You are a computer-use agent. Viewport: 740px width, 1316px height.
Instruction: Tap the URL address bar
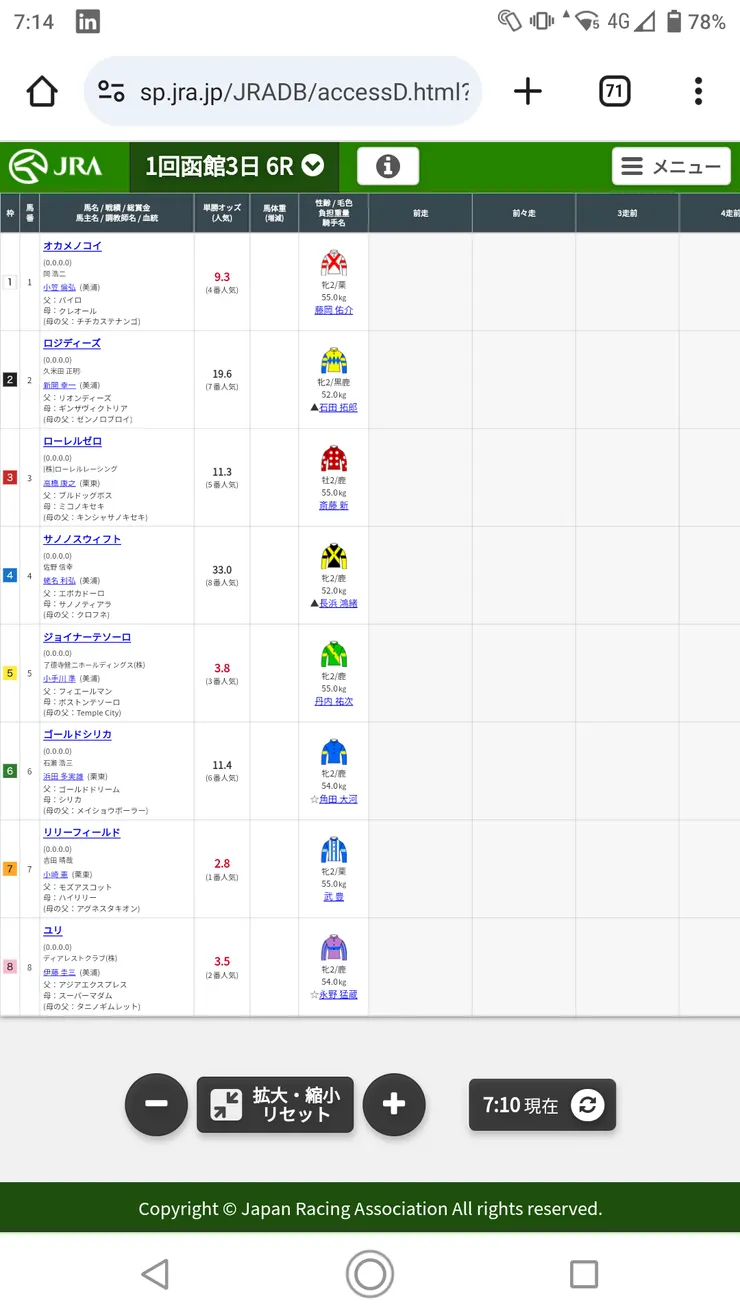click(x=300, y=92)
